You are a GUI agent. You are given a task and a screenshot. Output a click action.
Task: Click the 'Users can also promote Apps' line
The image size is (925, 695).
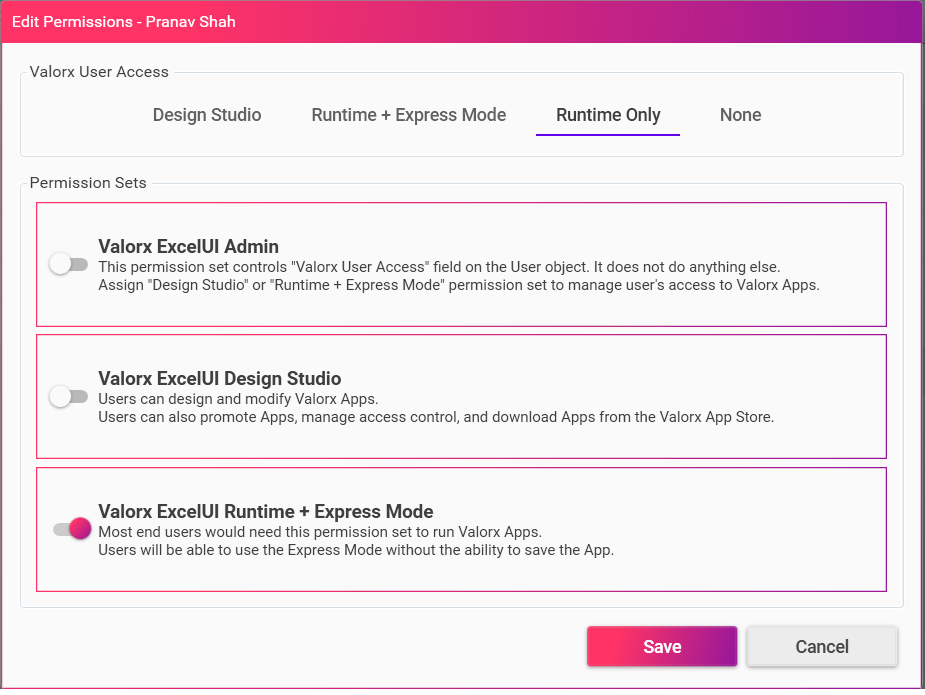pyautogui.click(x=436, y=417)
